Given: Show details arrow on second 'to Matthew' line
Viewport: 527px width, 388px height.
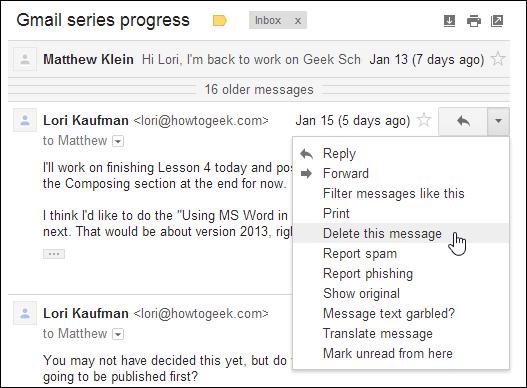Looking at the screenshot, I should coord(118,334).
